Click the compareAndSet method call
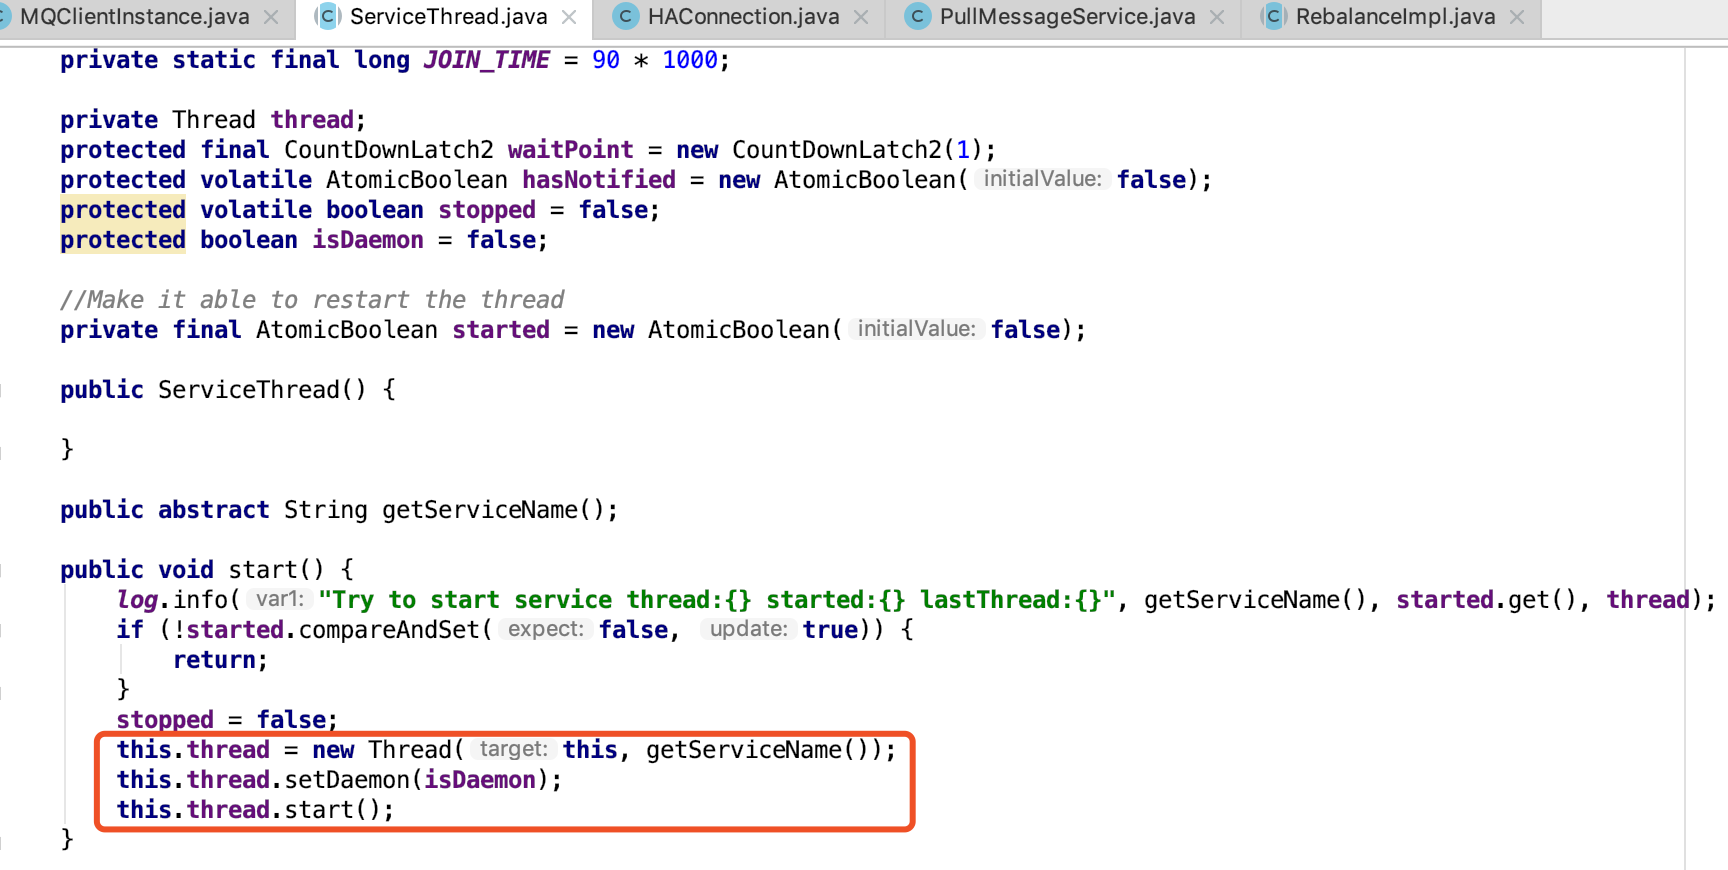Image resolution: width=1728 pixels, height=870 pixels. point(389,630)
